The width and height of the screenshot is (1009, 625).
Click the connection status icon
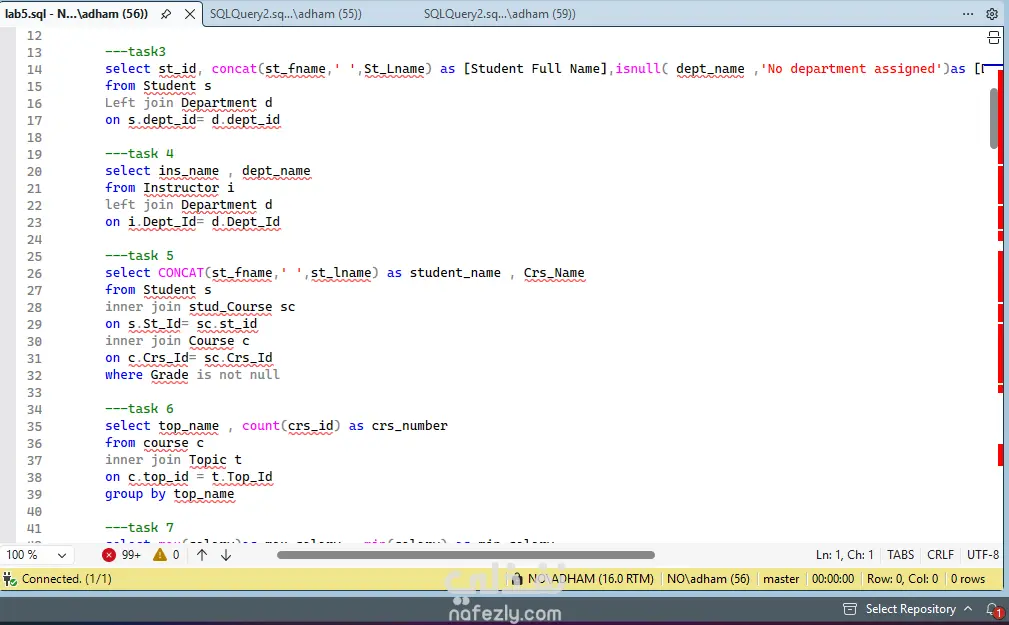click(10, 579)
